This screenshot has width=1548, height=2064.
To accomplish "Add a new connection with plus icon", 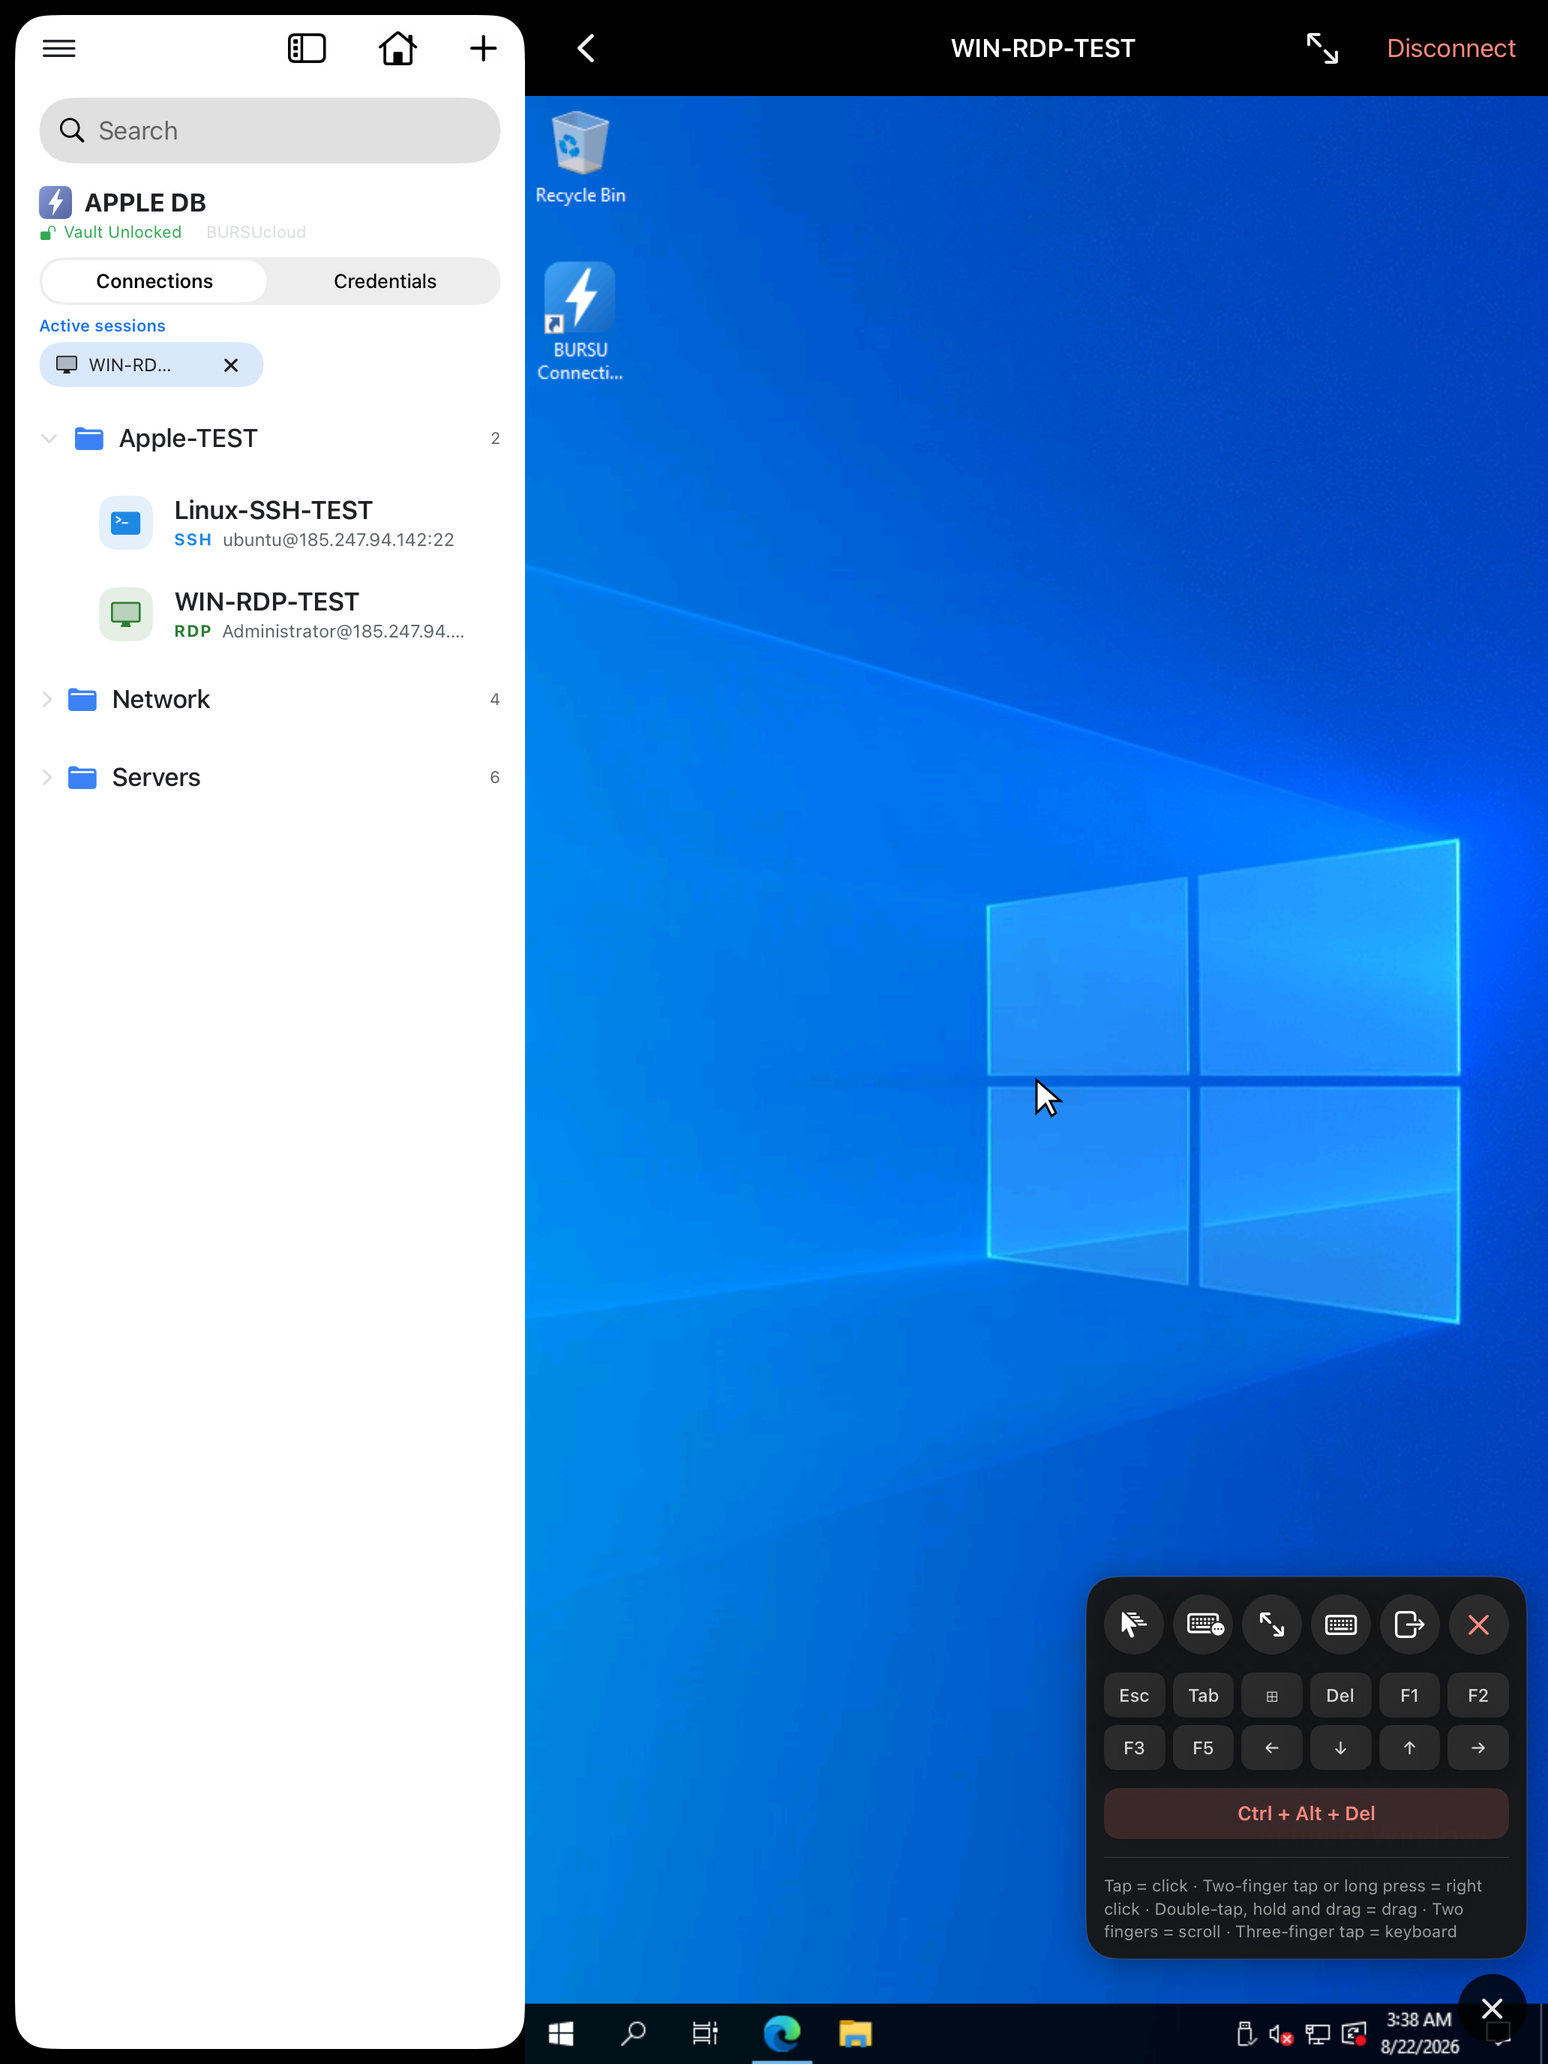I will [483, 48].
